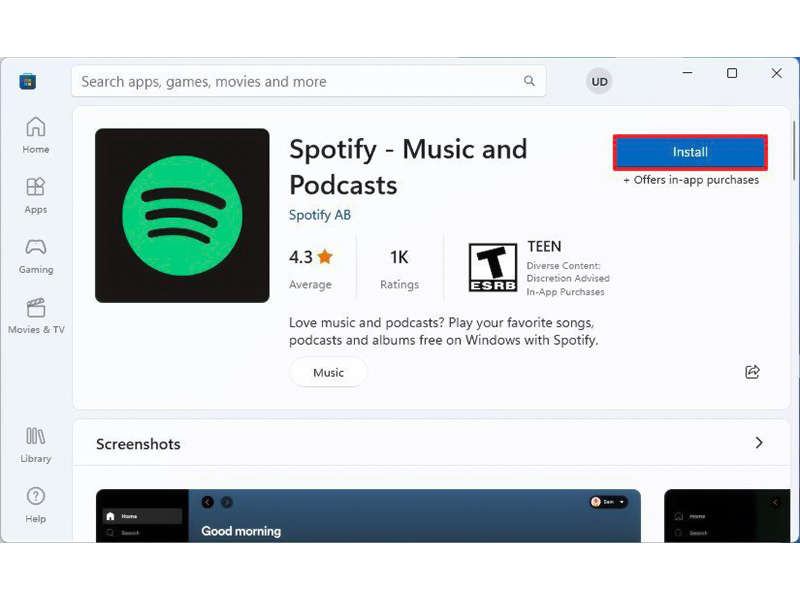Click the TEEN rating label

point(544,246)
